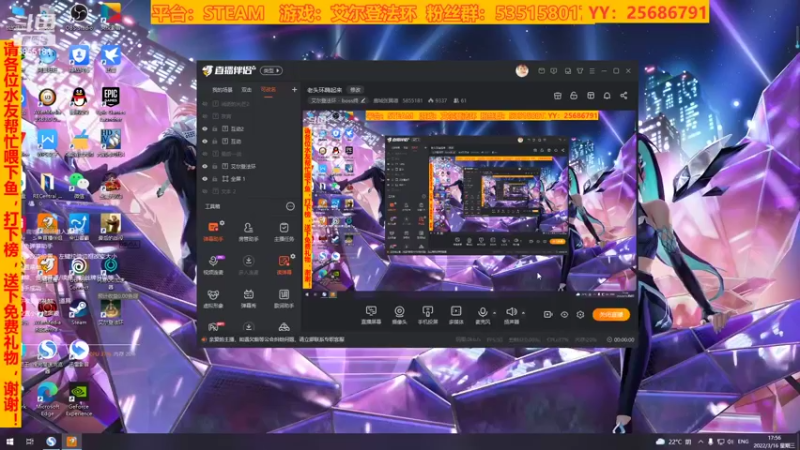Viewport: 800px width, 450px height.
Task: Open Steam desktop shortcut
Action: coord(79,312)
